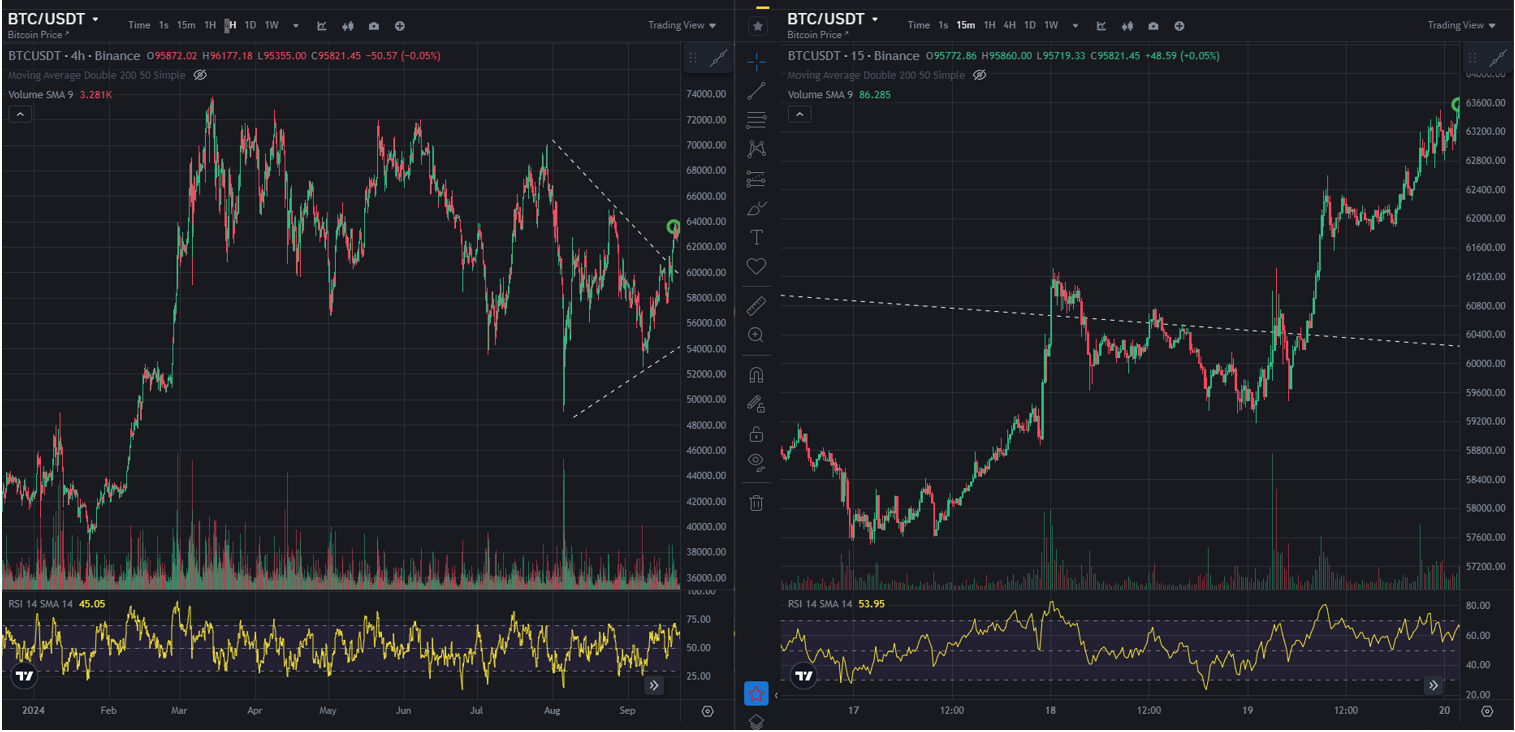Select Time view on left chart

tap(139, 25)
